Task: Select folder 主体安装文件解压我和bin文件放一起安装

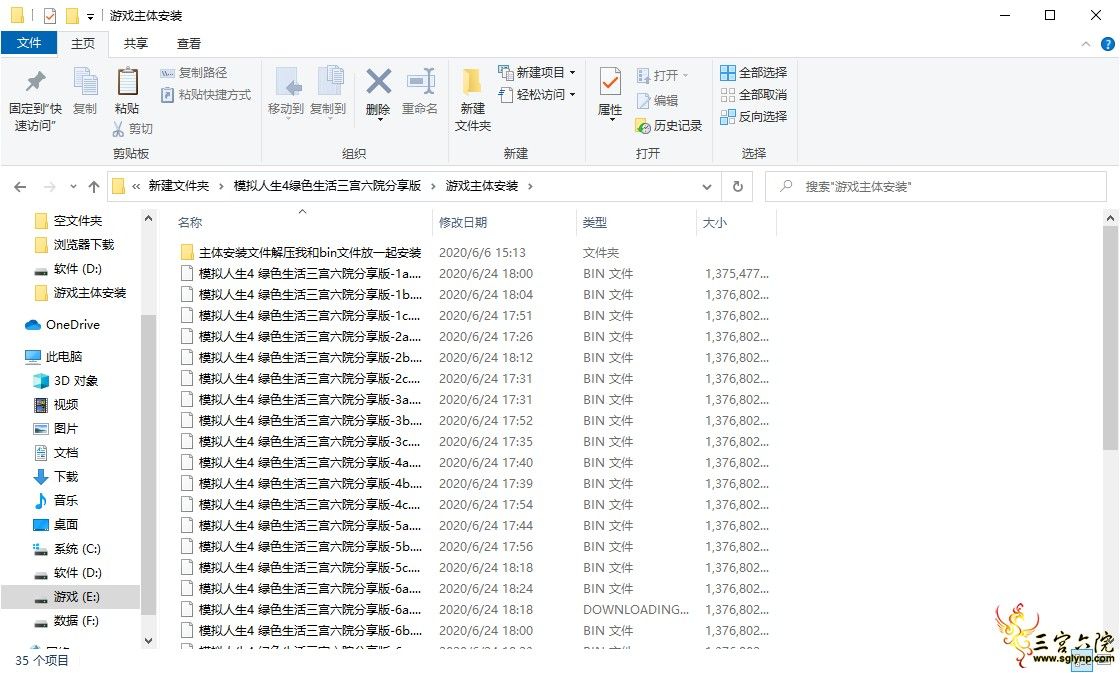Action: tap(301, 253)
